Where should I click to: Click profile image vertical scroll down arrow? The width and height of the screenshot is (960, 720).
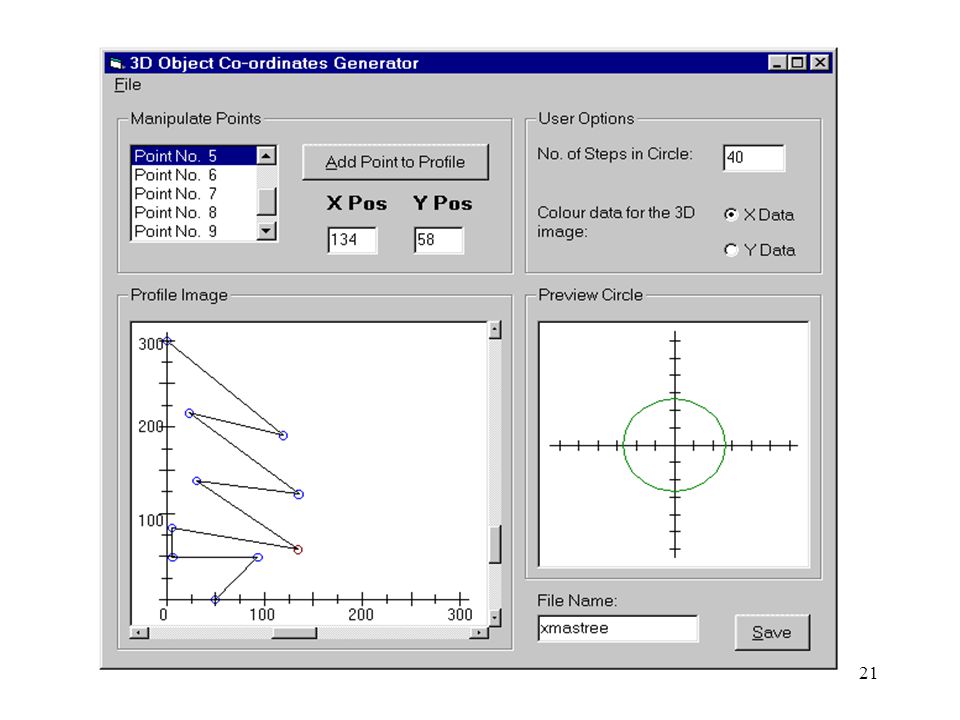[x=495, y=617]
